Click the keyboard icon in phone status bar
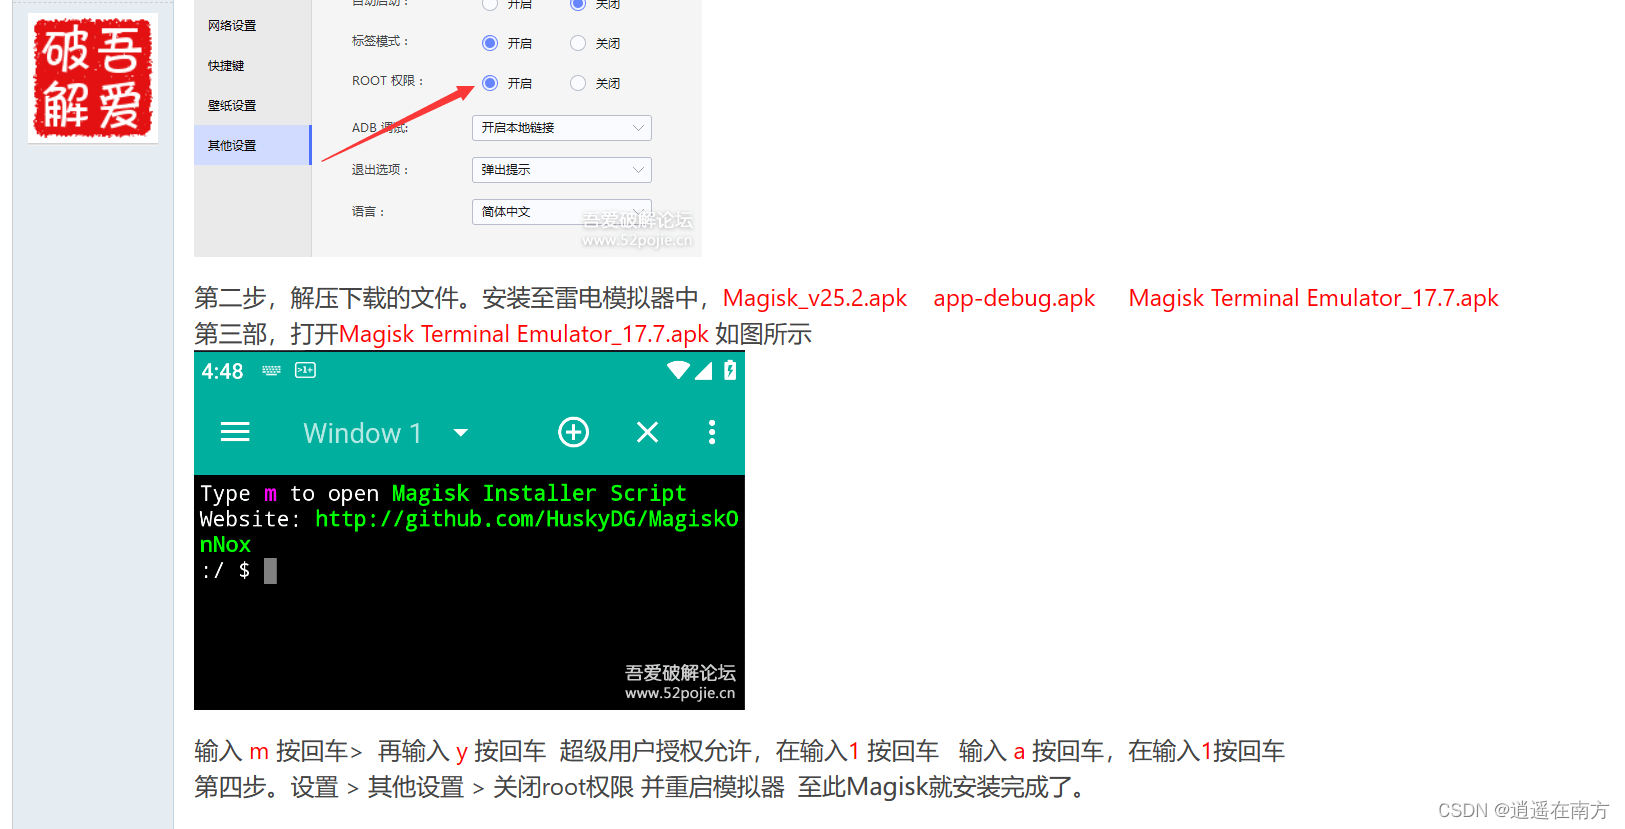The width and height of the screenshot is (1625, 829). (271, 370)
